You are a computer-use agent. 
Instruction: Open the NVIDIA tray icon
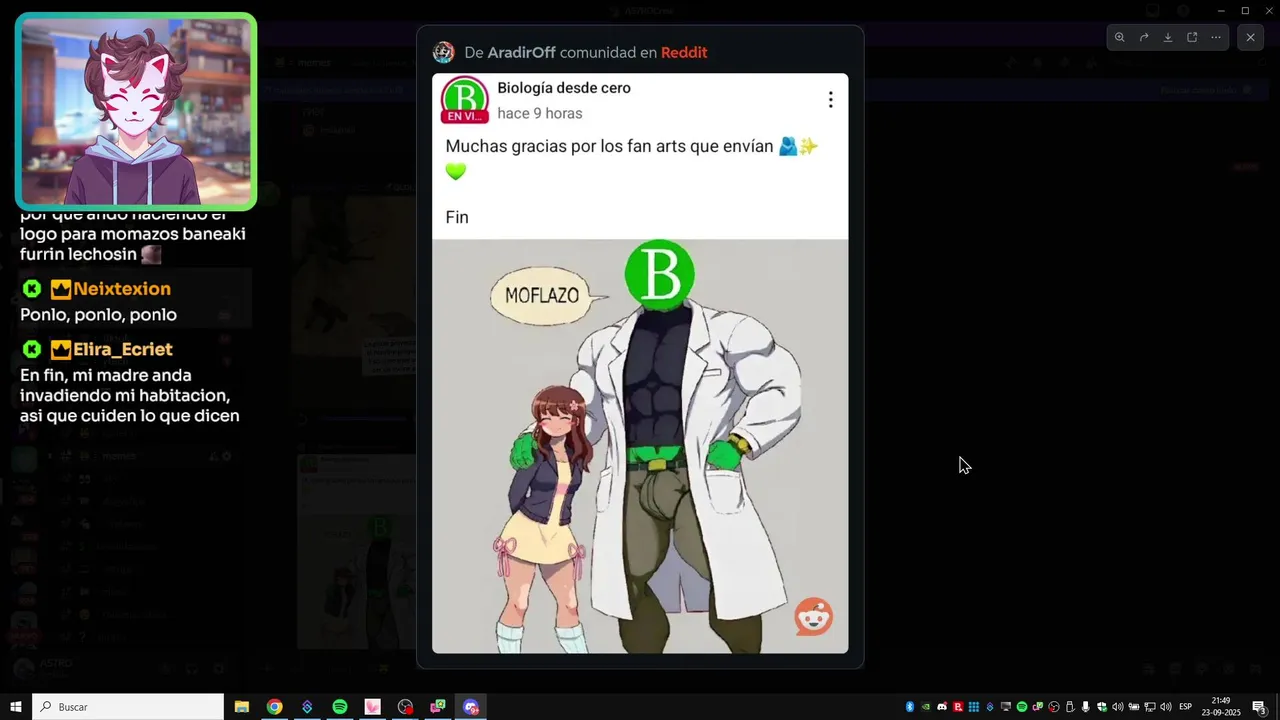(x=926, y=707)
